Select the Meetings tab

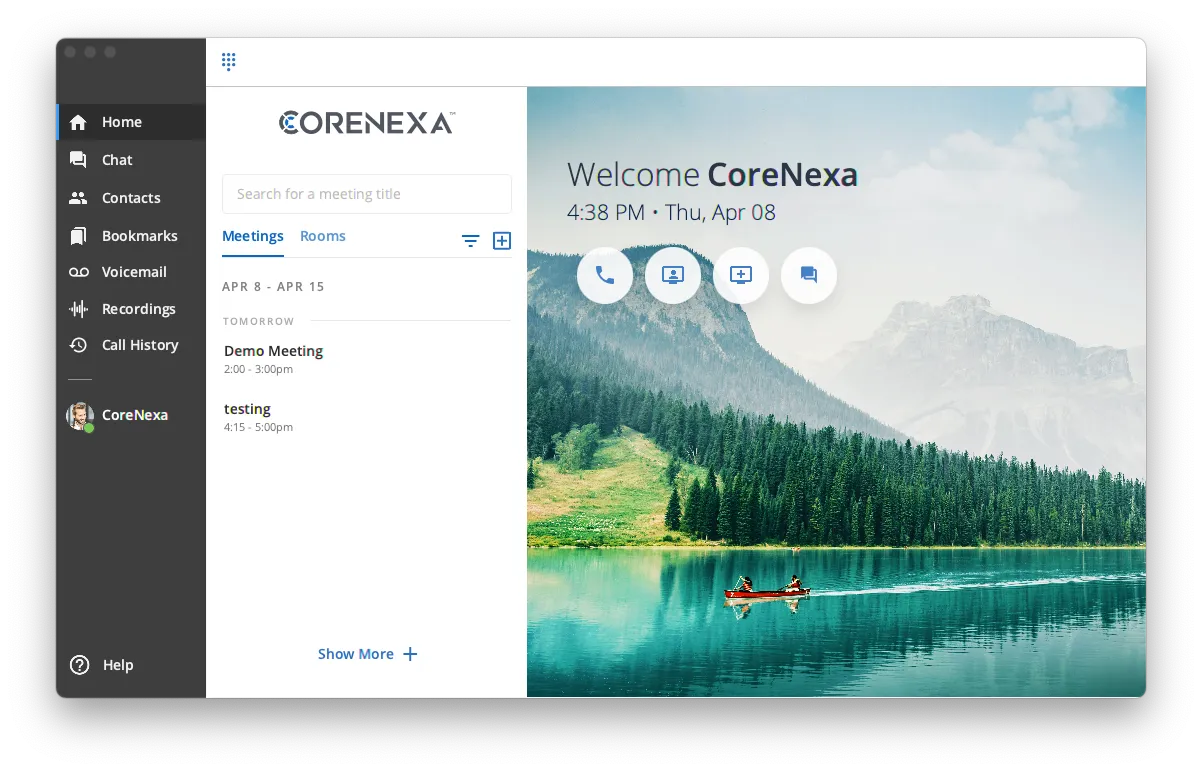pyautogui.click(x=252, y=235)
